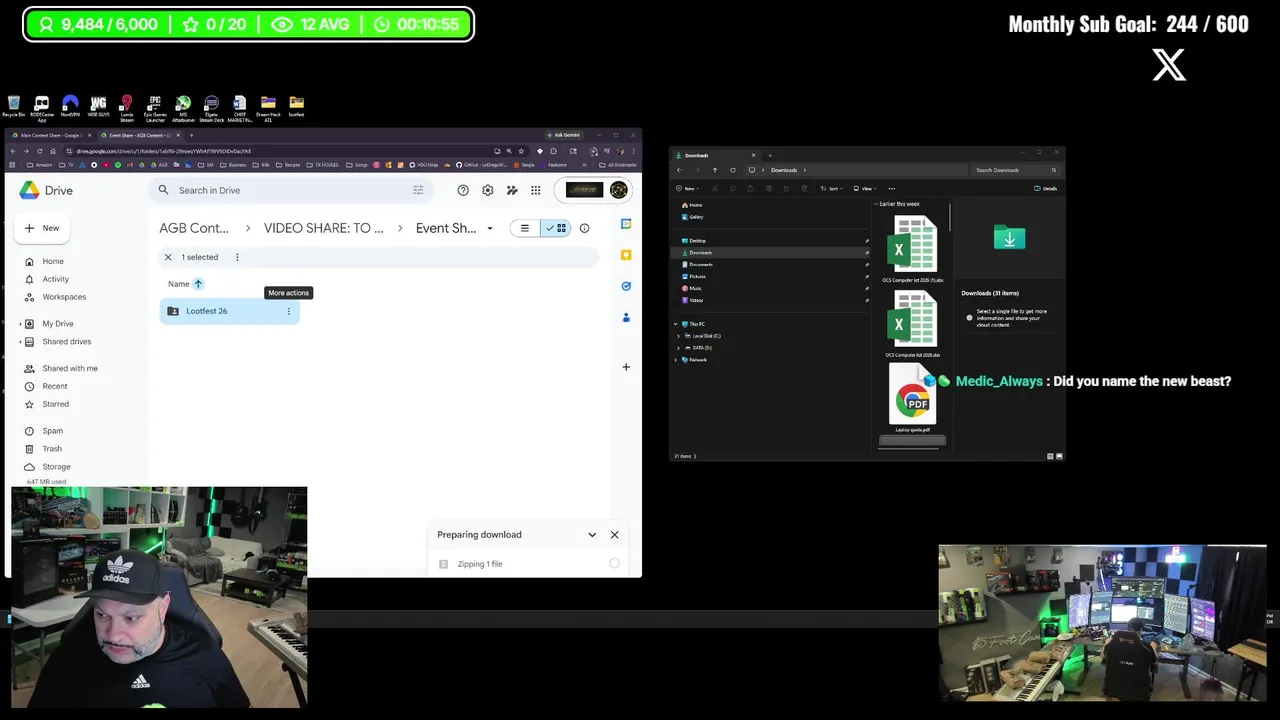Screen dimensions: 1280x720
Task: Reload page in Chrome toolbar
Action: 39,151
